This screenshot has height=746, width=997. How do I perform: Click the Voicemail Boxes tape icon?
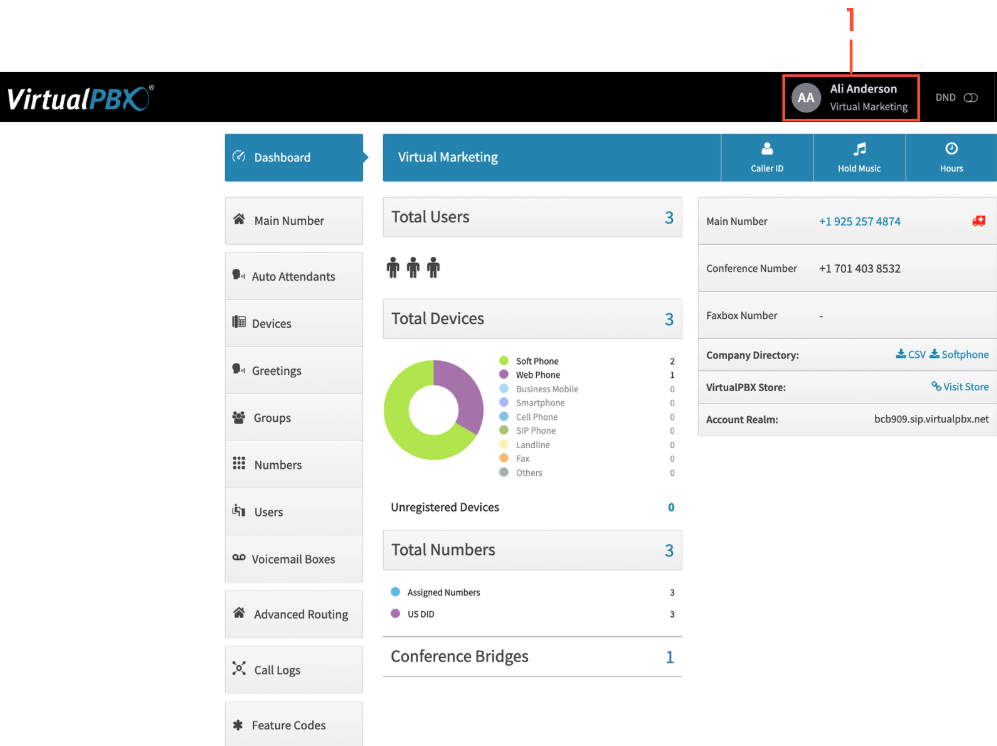pyautogui.click(x=239, y=557)
